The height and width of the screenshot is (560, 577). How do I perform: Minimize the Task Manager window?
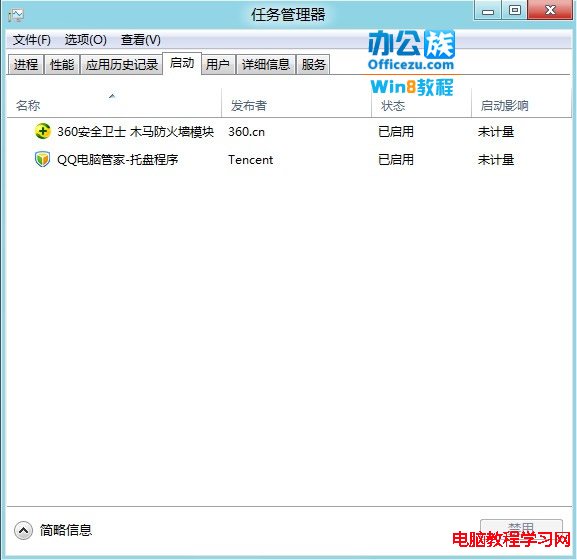click(488, 11)
